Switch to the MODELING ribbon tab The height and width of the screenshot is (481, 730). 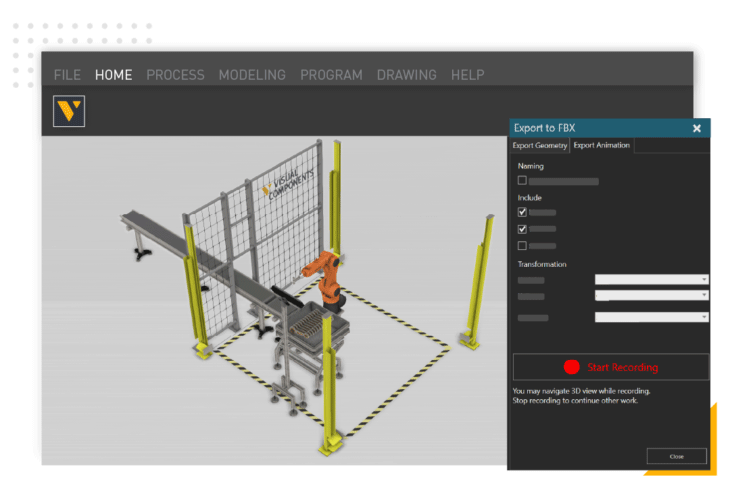point(252,75)
